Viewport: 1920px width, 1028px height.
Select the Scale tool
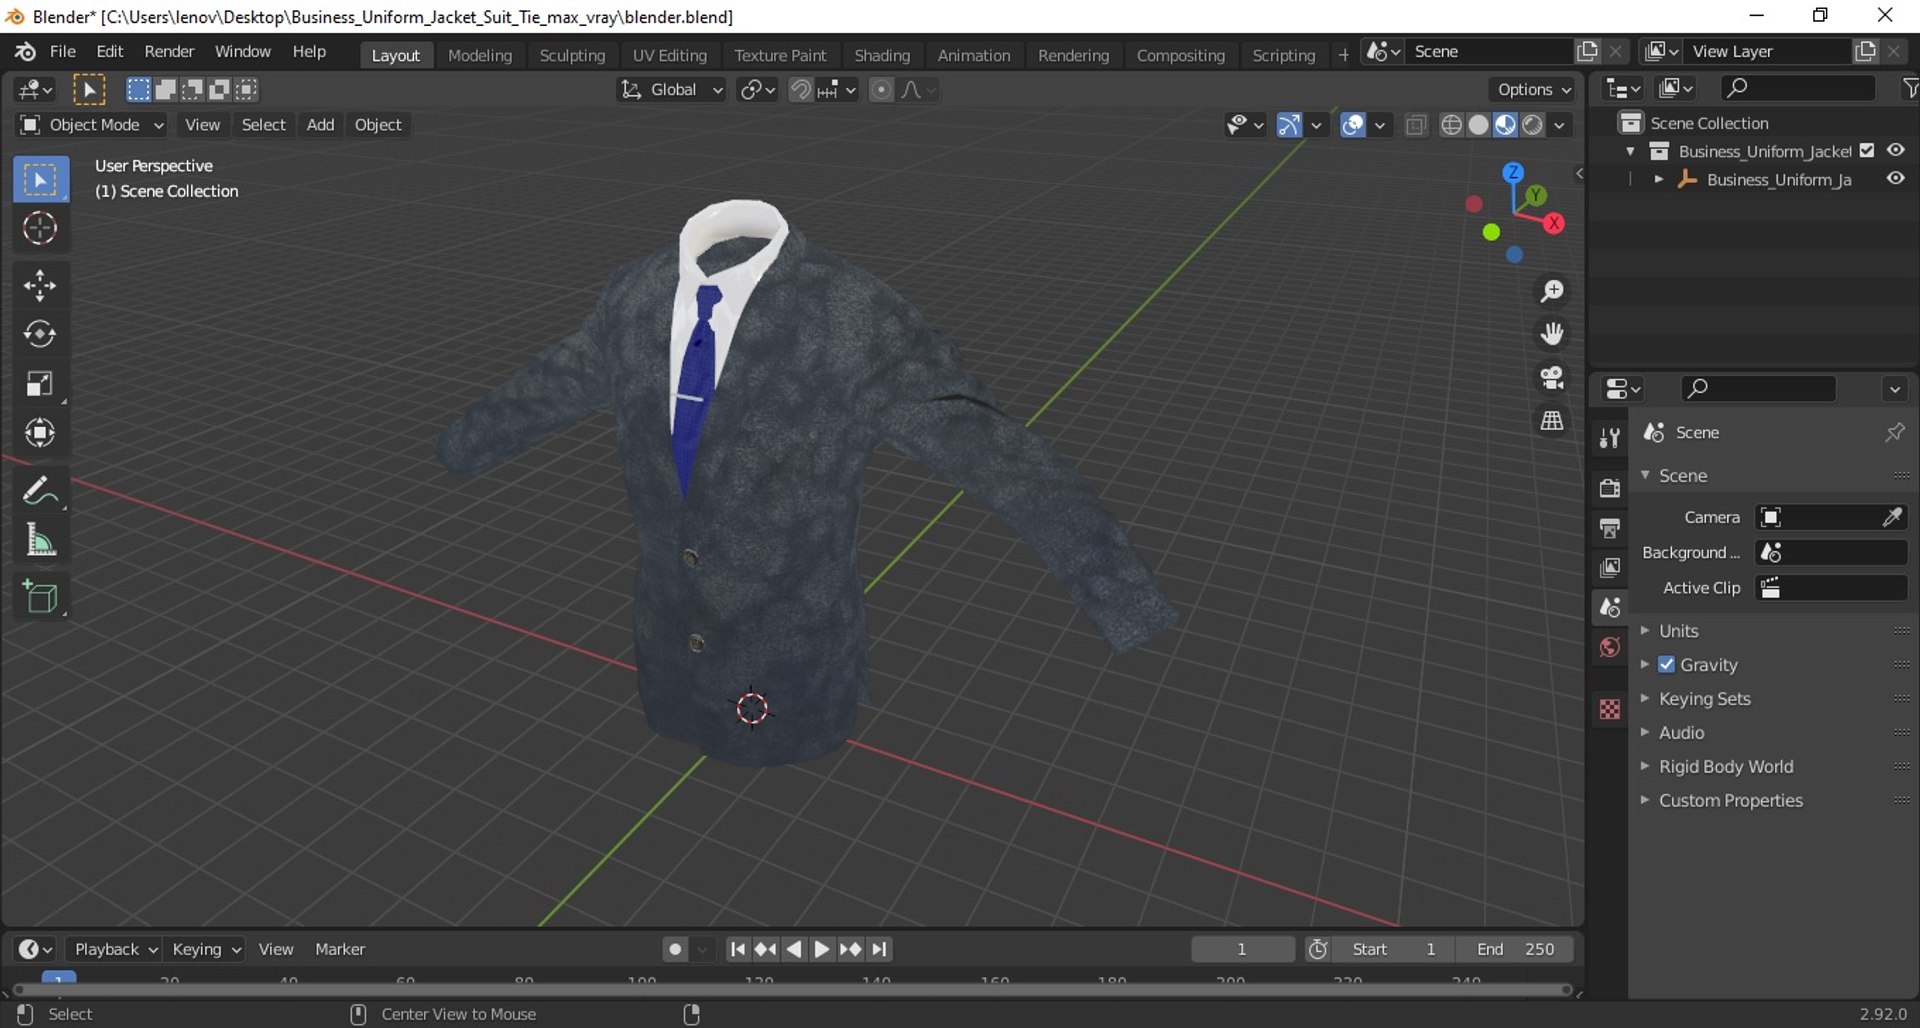[x=41, y=384]
